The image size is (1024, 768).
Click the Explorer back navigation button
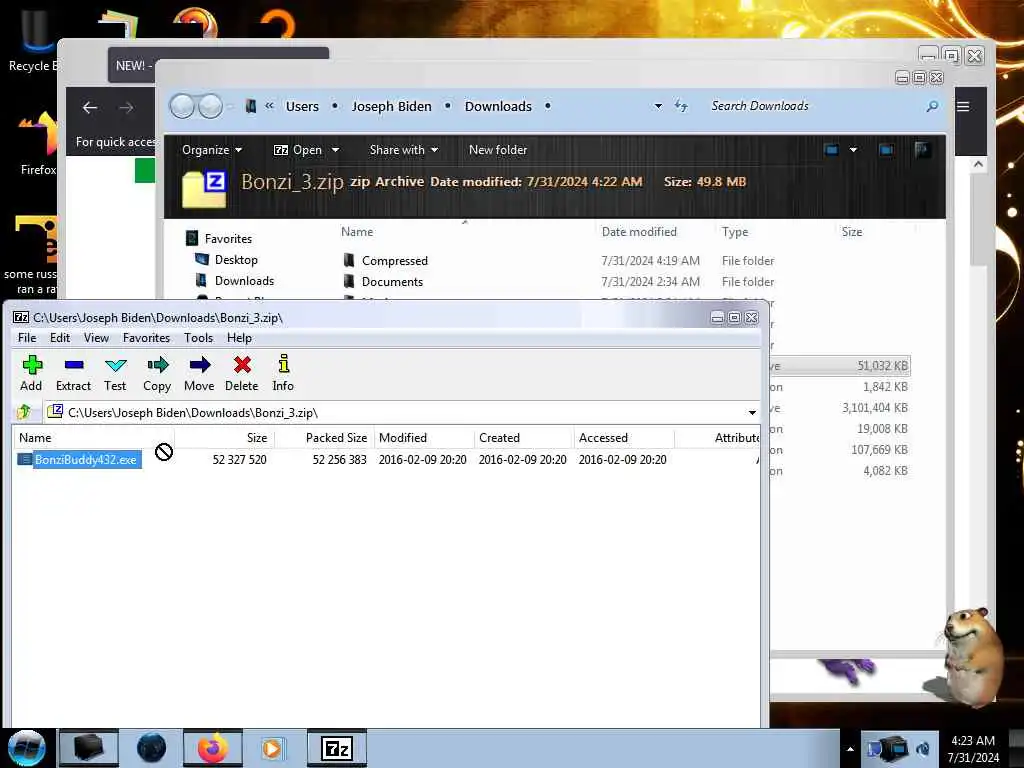pos(182,106)
